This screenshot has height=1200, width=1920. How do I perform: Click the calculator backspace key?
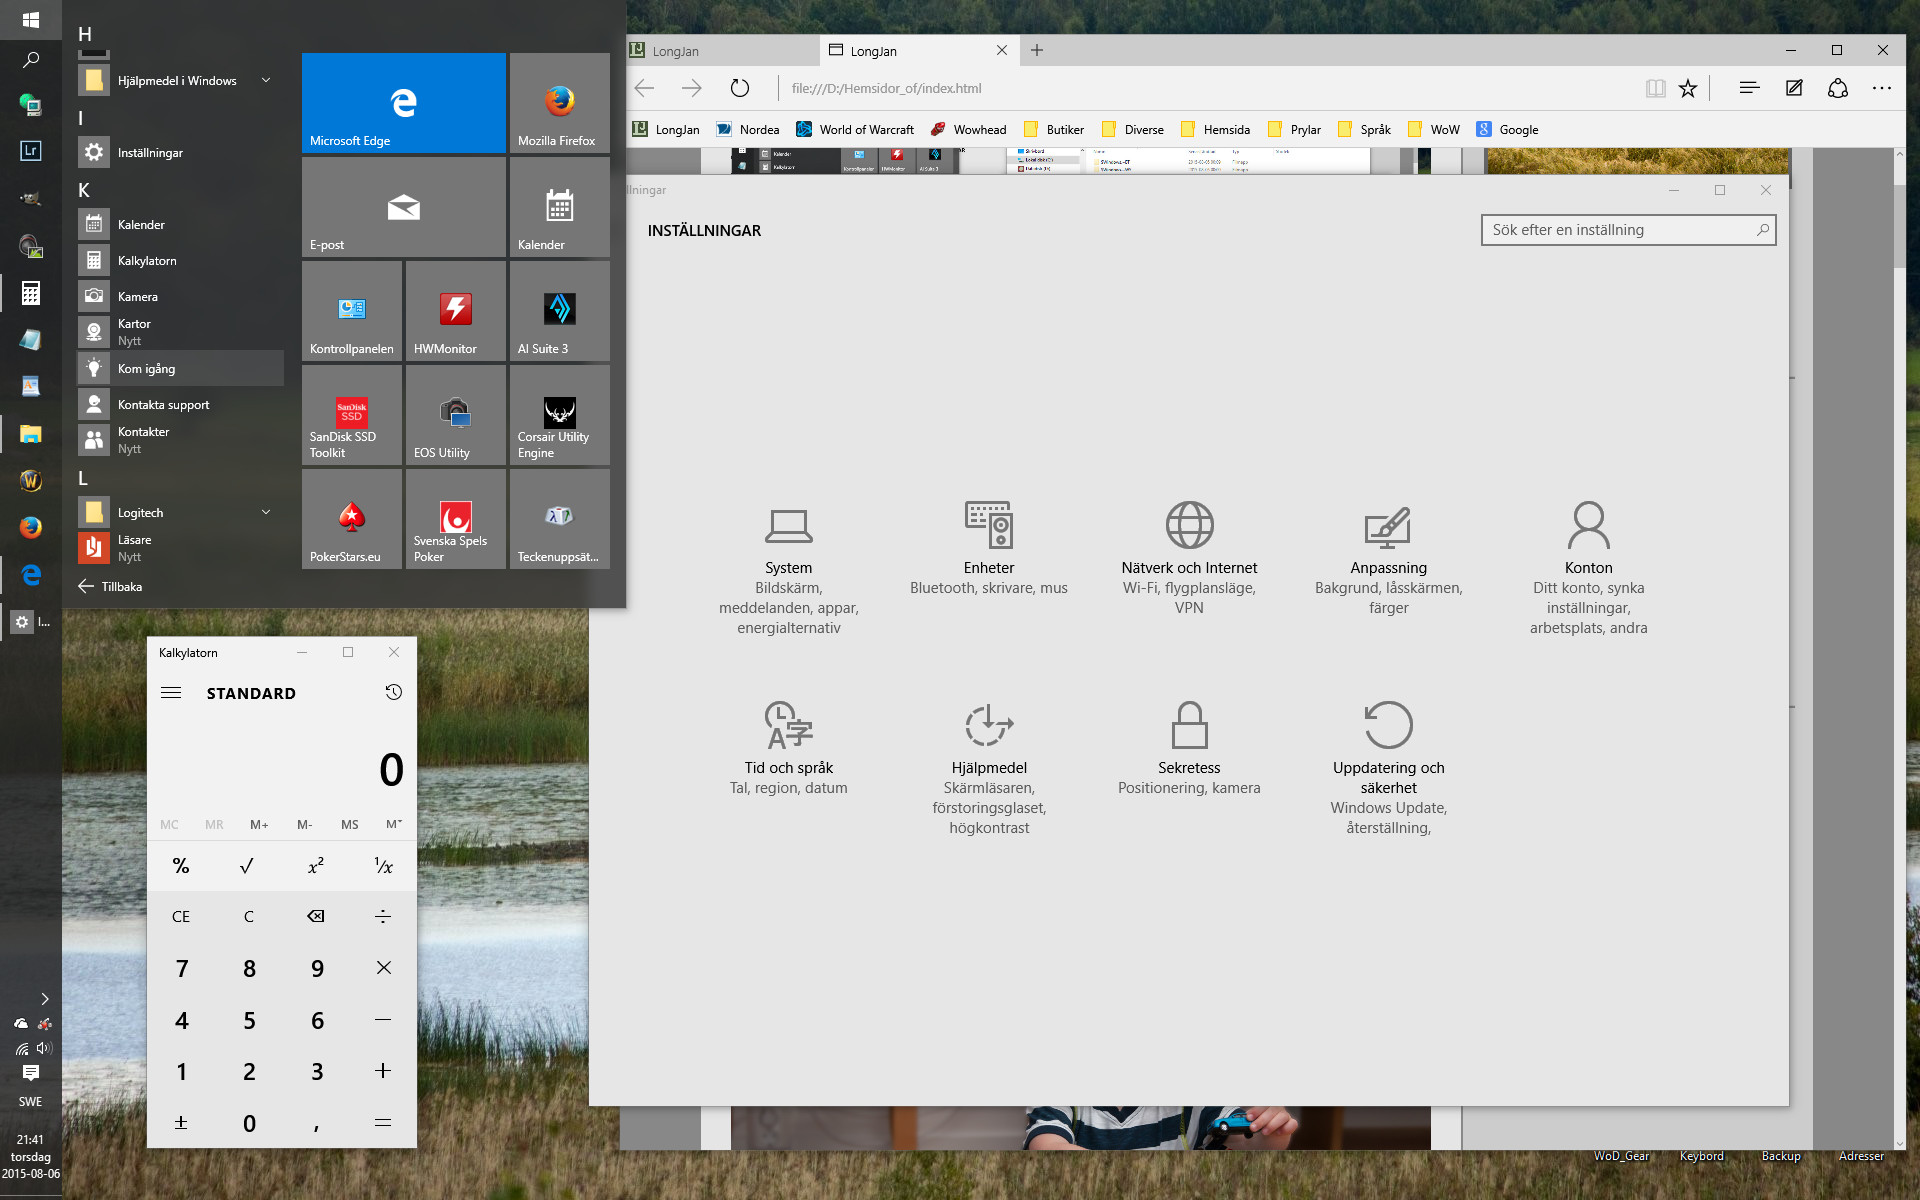tap(315, 916)
